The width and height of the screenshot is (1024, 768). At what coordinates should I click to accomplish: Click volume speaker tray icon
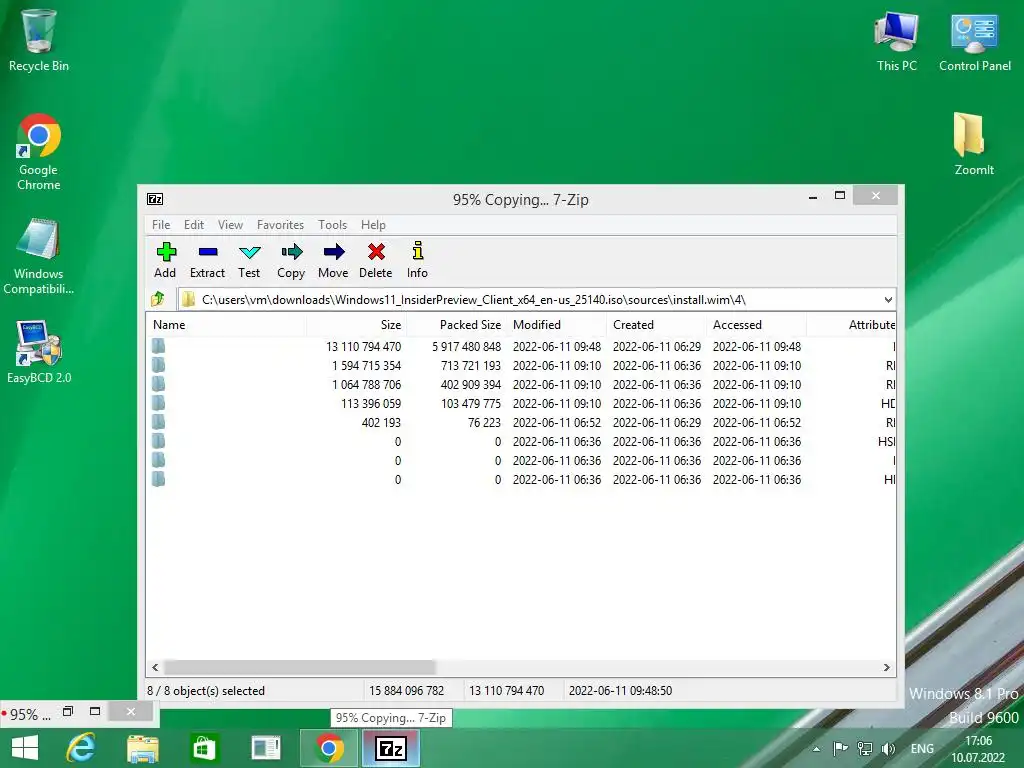(888, 748)
